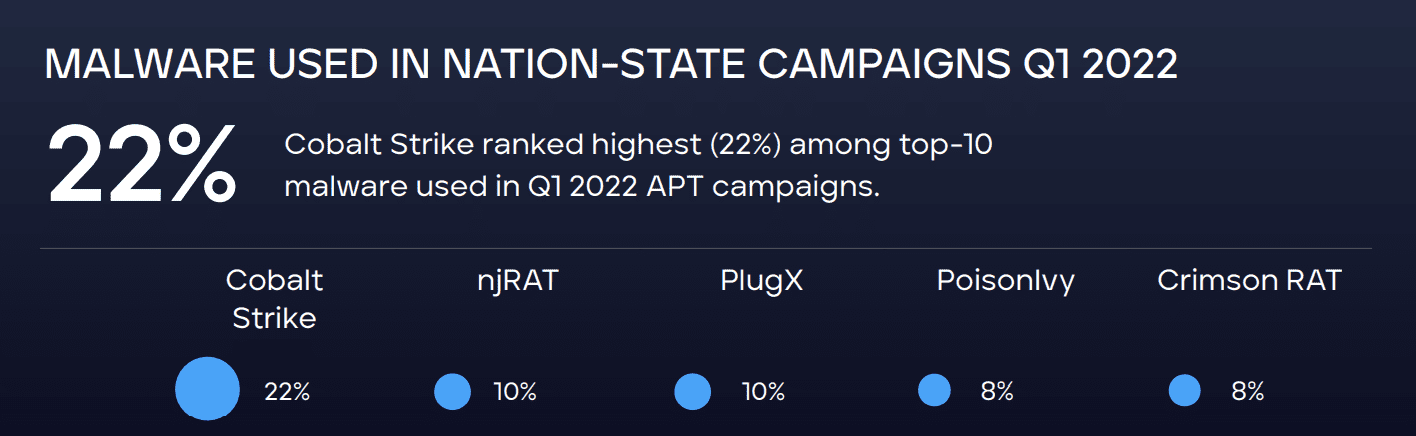Click the 'malware used in Q1 2022 APT campaigns' line

pyautogui.click(x=582, y=187)
